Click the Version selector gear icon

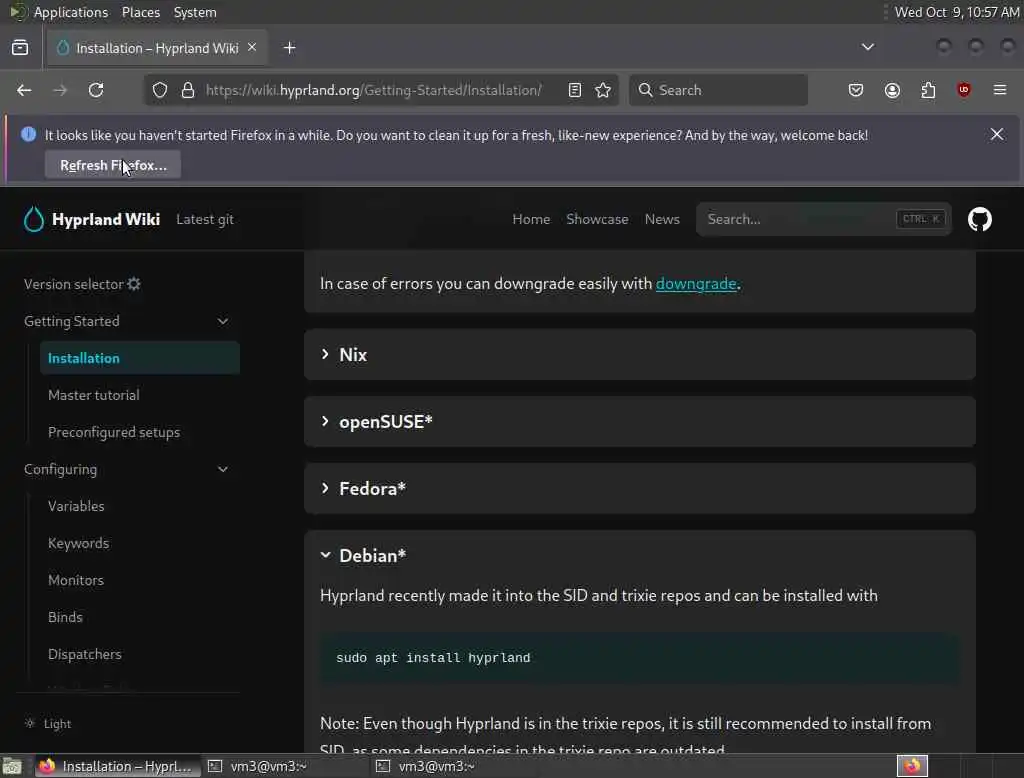(134, 284)
